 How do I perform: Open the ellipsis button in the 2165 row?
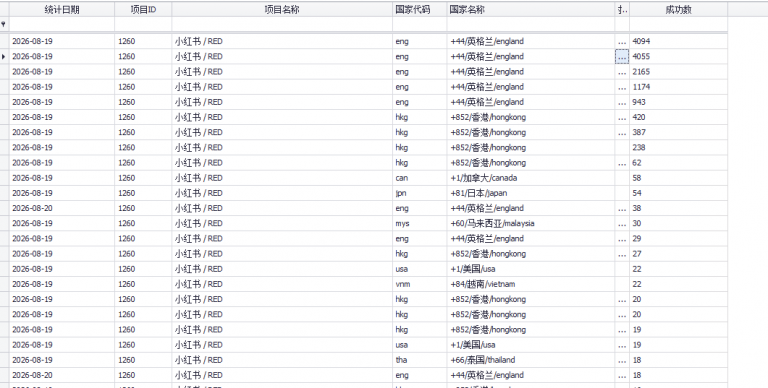pyautogui.click(x=623, y=72)
